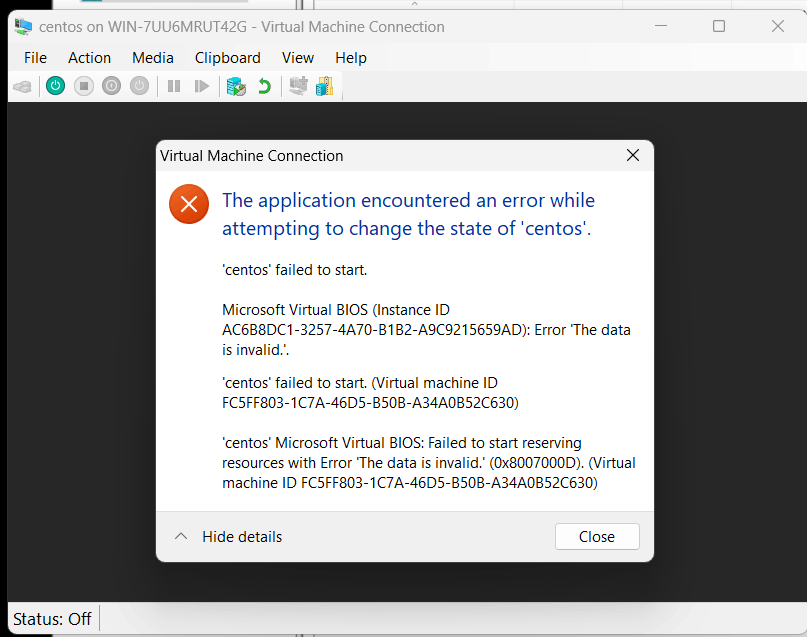Open the Clipboard menu
Viewport: 807px width, 637px height.
coord(227,58)
